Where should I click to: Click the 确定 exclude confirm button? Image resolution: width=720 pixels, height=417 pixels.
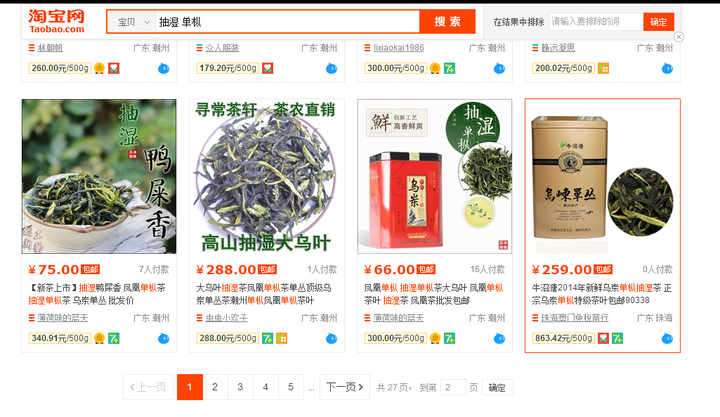658,22
